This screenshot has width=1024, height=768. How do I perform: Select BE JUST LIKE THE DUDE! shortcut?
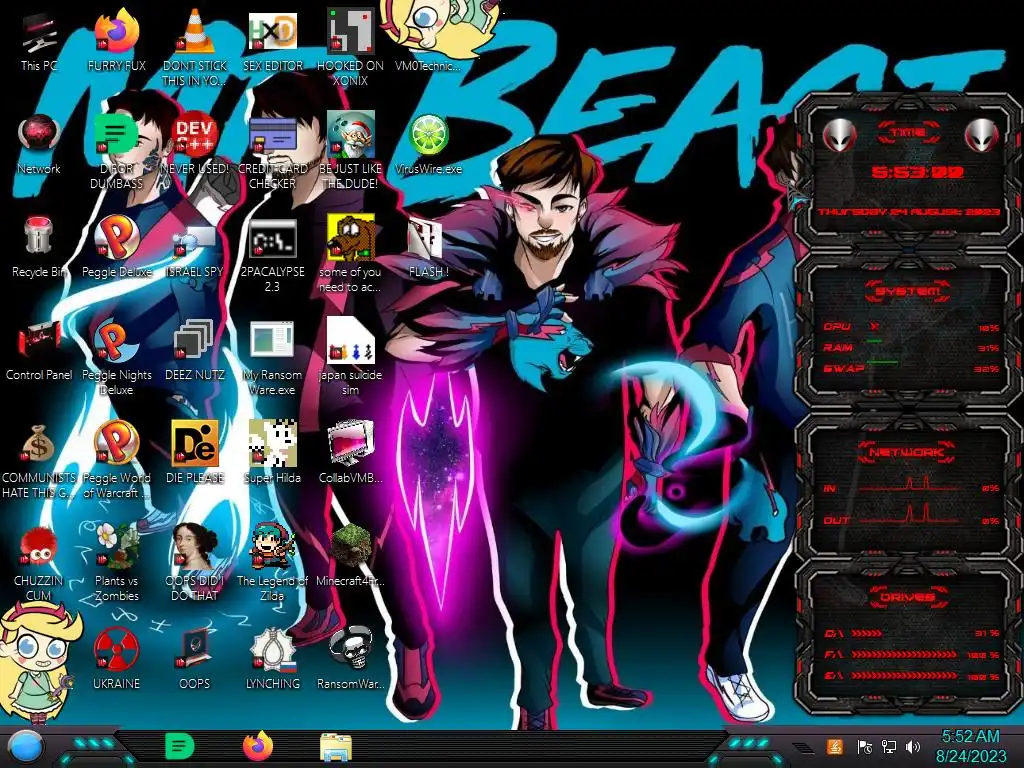350,152
